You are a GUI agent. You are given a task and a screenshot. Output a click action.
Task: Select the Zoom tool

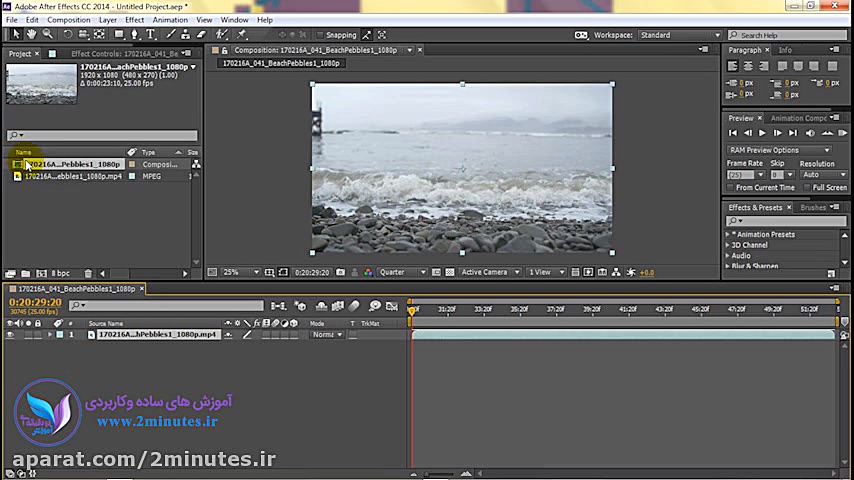pyautogui.click(x=48, y=34)
